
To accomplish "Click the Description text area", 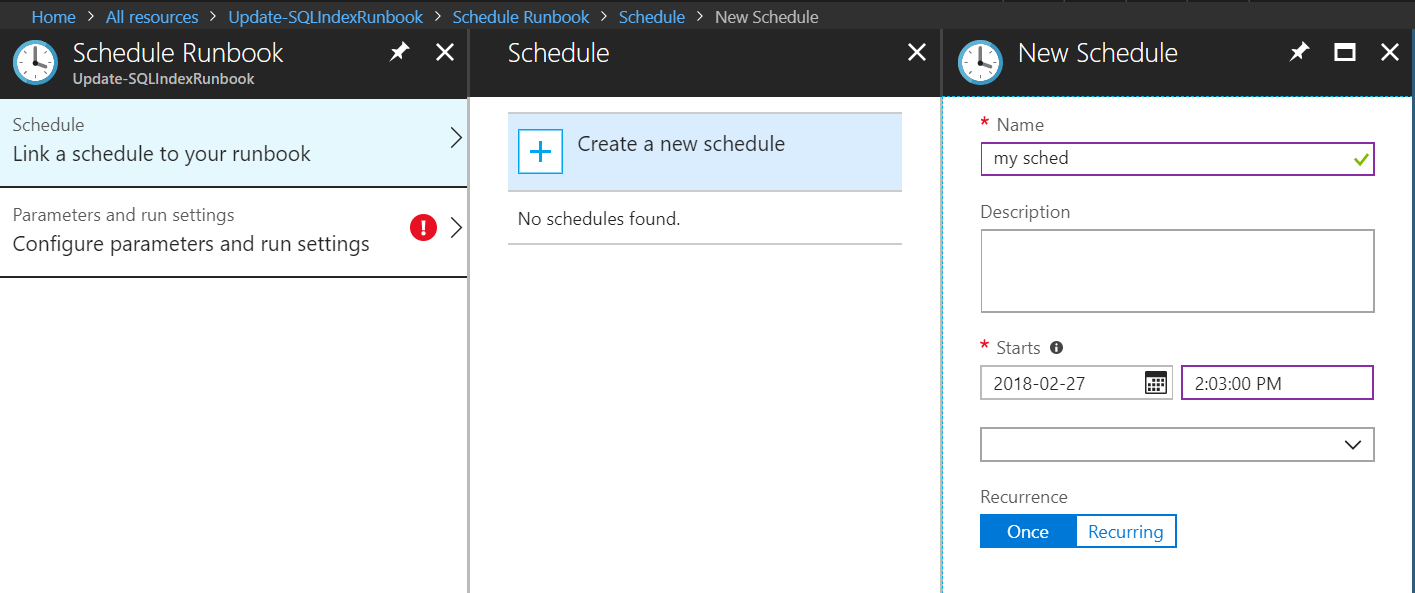I will (x=1177, y=271).
